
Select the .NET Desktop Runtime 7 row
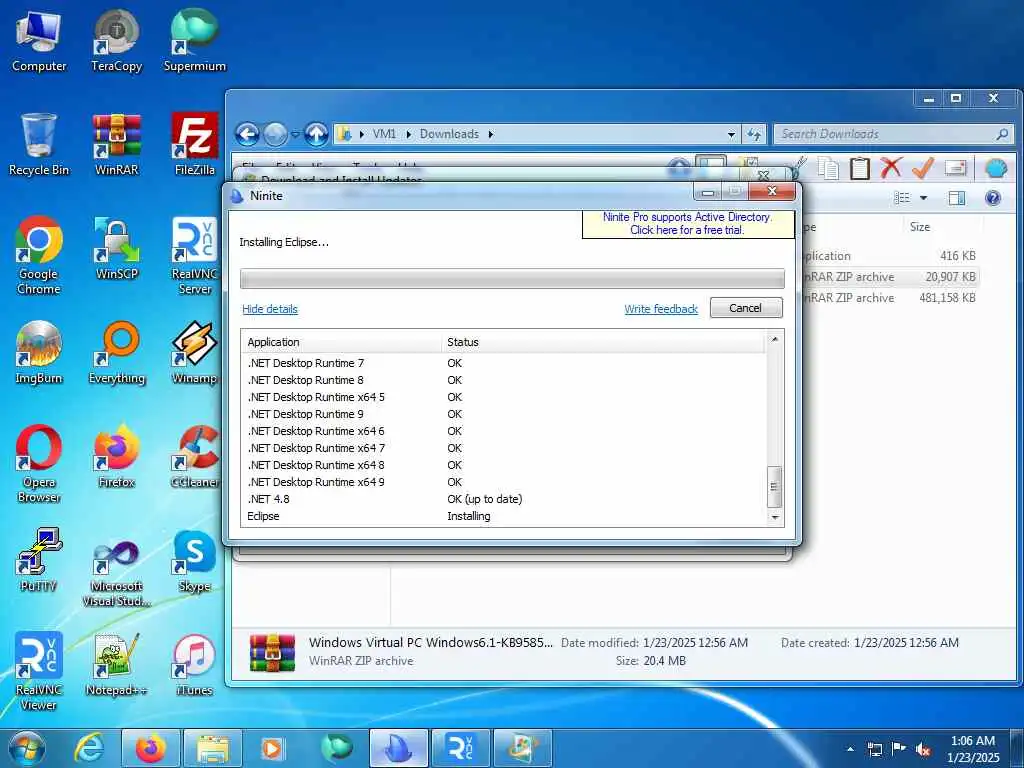coord(503,363)
